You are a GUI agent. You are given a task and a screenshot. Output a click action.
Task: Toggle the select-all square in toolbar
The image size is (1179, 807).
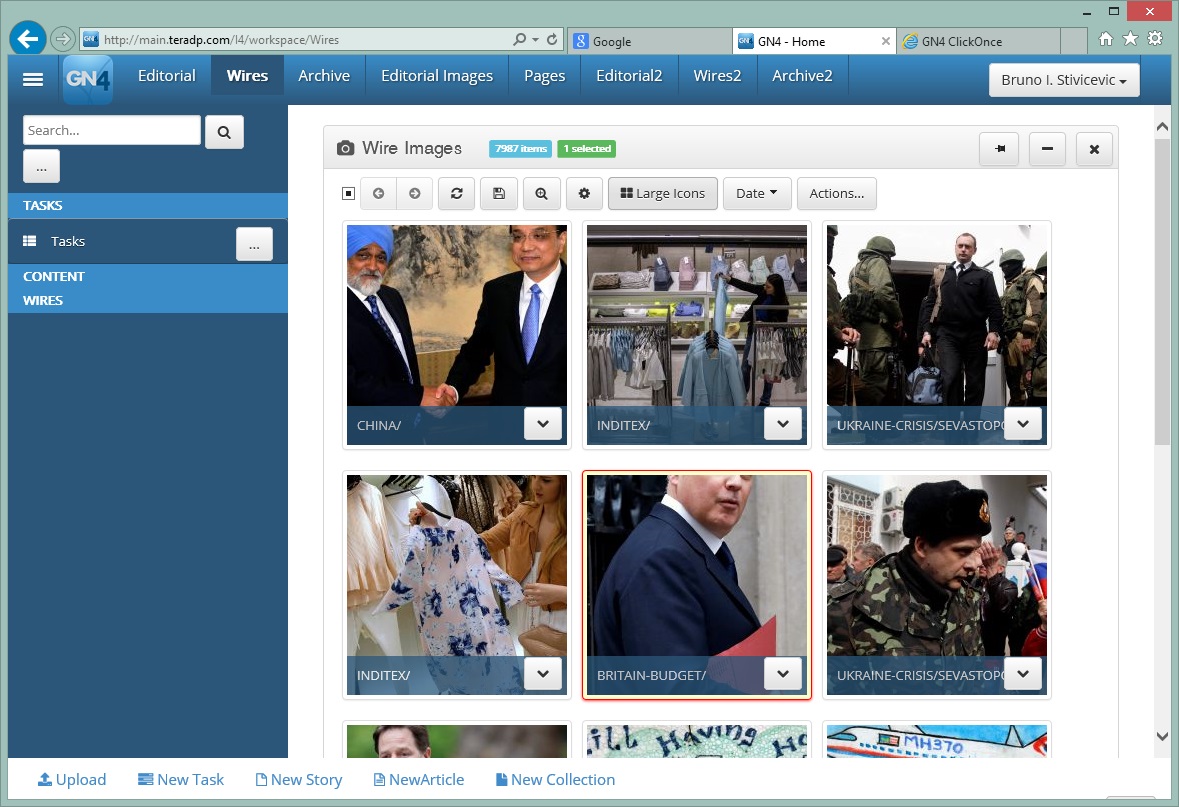[x=348, y=194]
